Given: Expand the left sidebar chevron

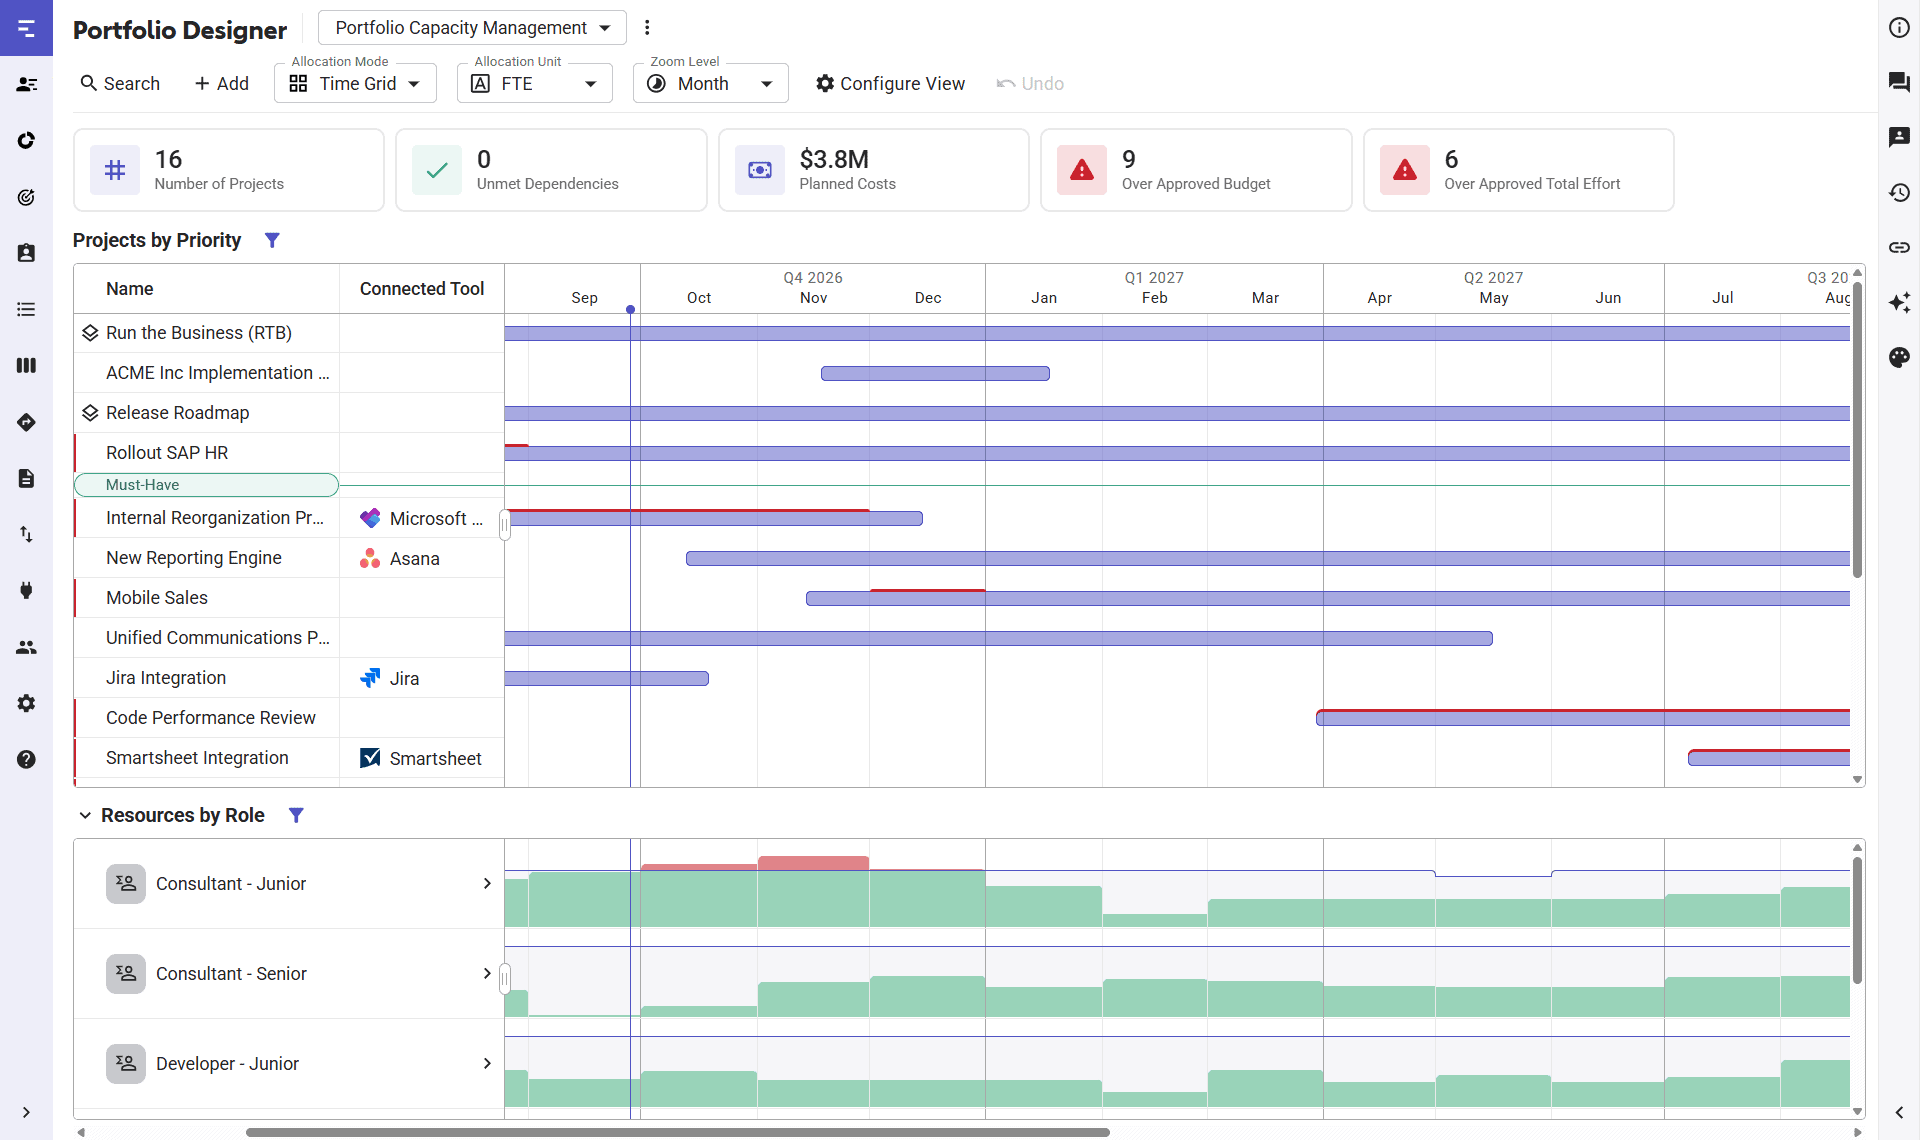Looking at the screenshot, I should coord(26,1112).
